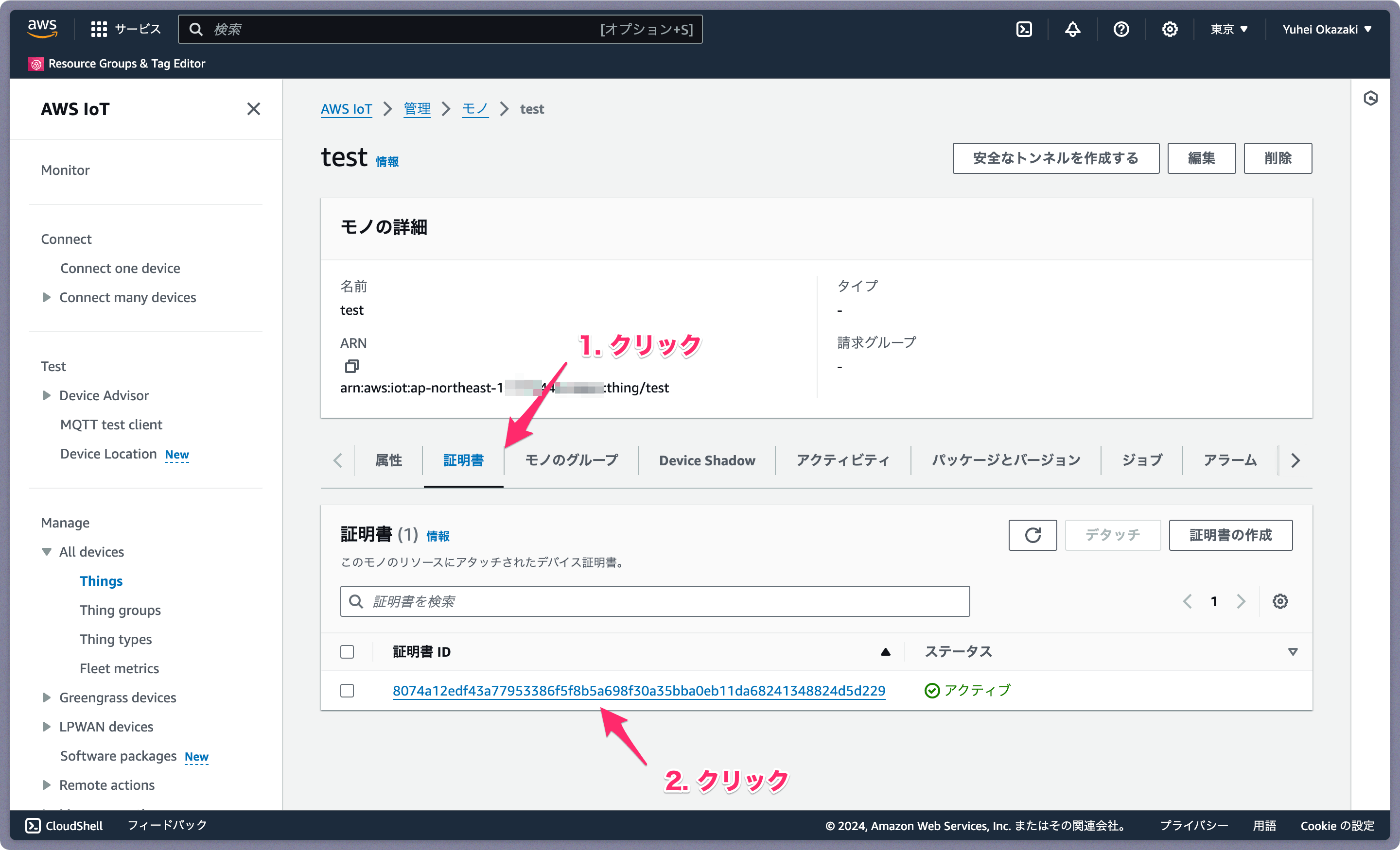Focus the top 検索 search box
The width and height of the screenshot is (1400, 850).
pyautogui.click(x=440, y=30)
